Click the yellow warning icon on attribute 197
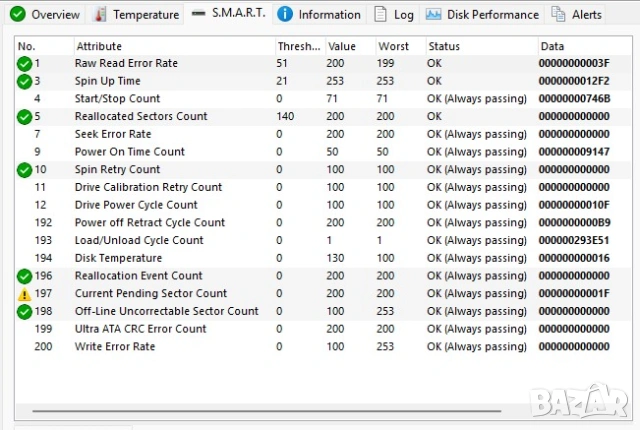The height and width of the screenshot is (430, 640). 25,294
